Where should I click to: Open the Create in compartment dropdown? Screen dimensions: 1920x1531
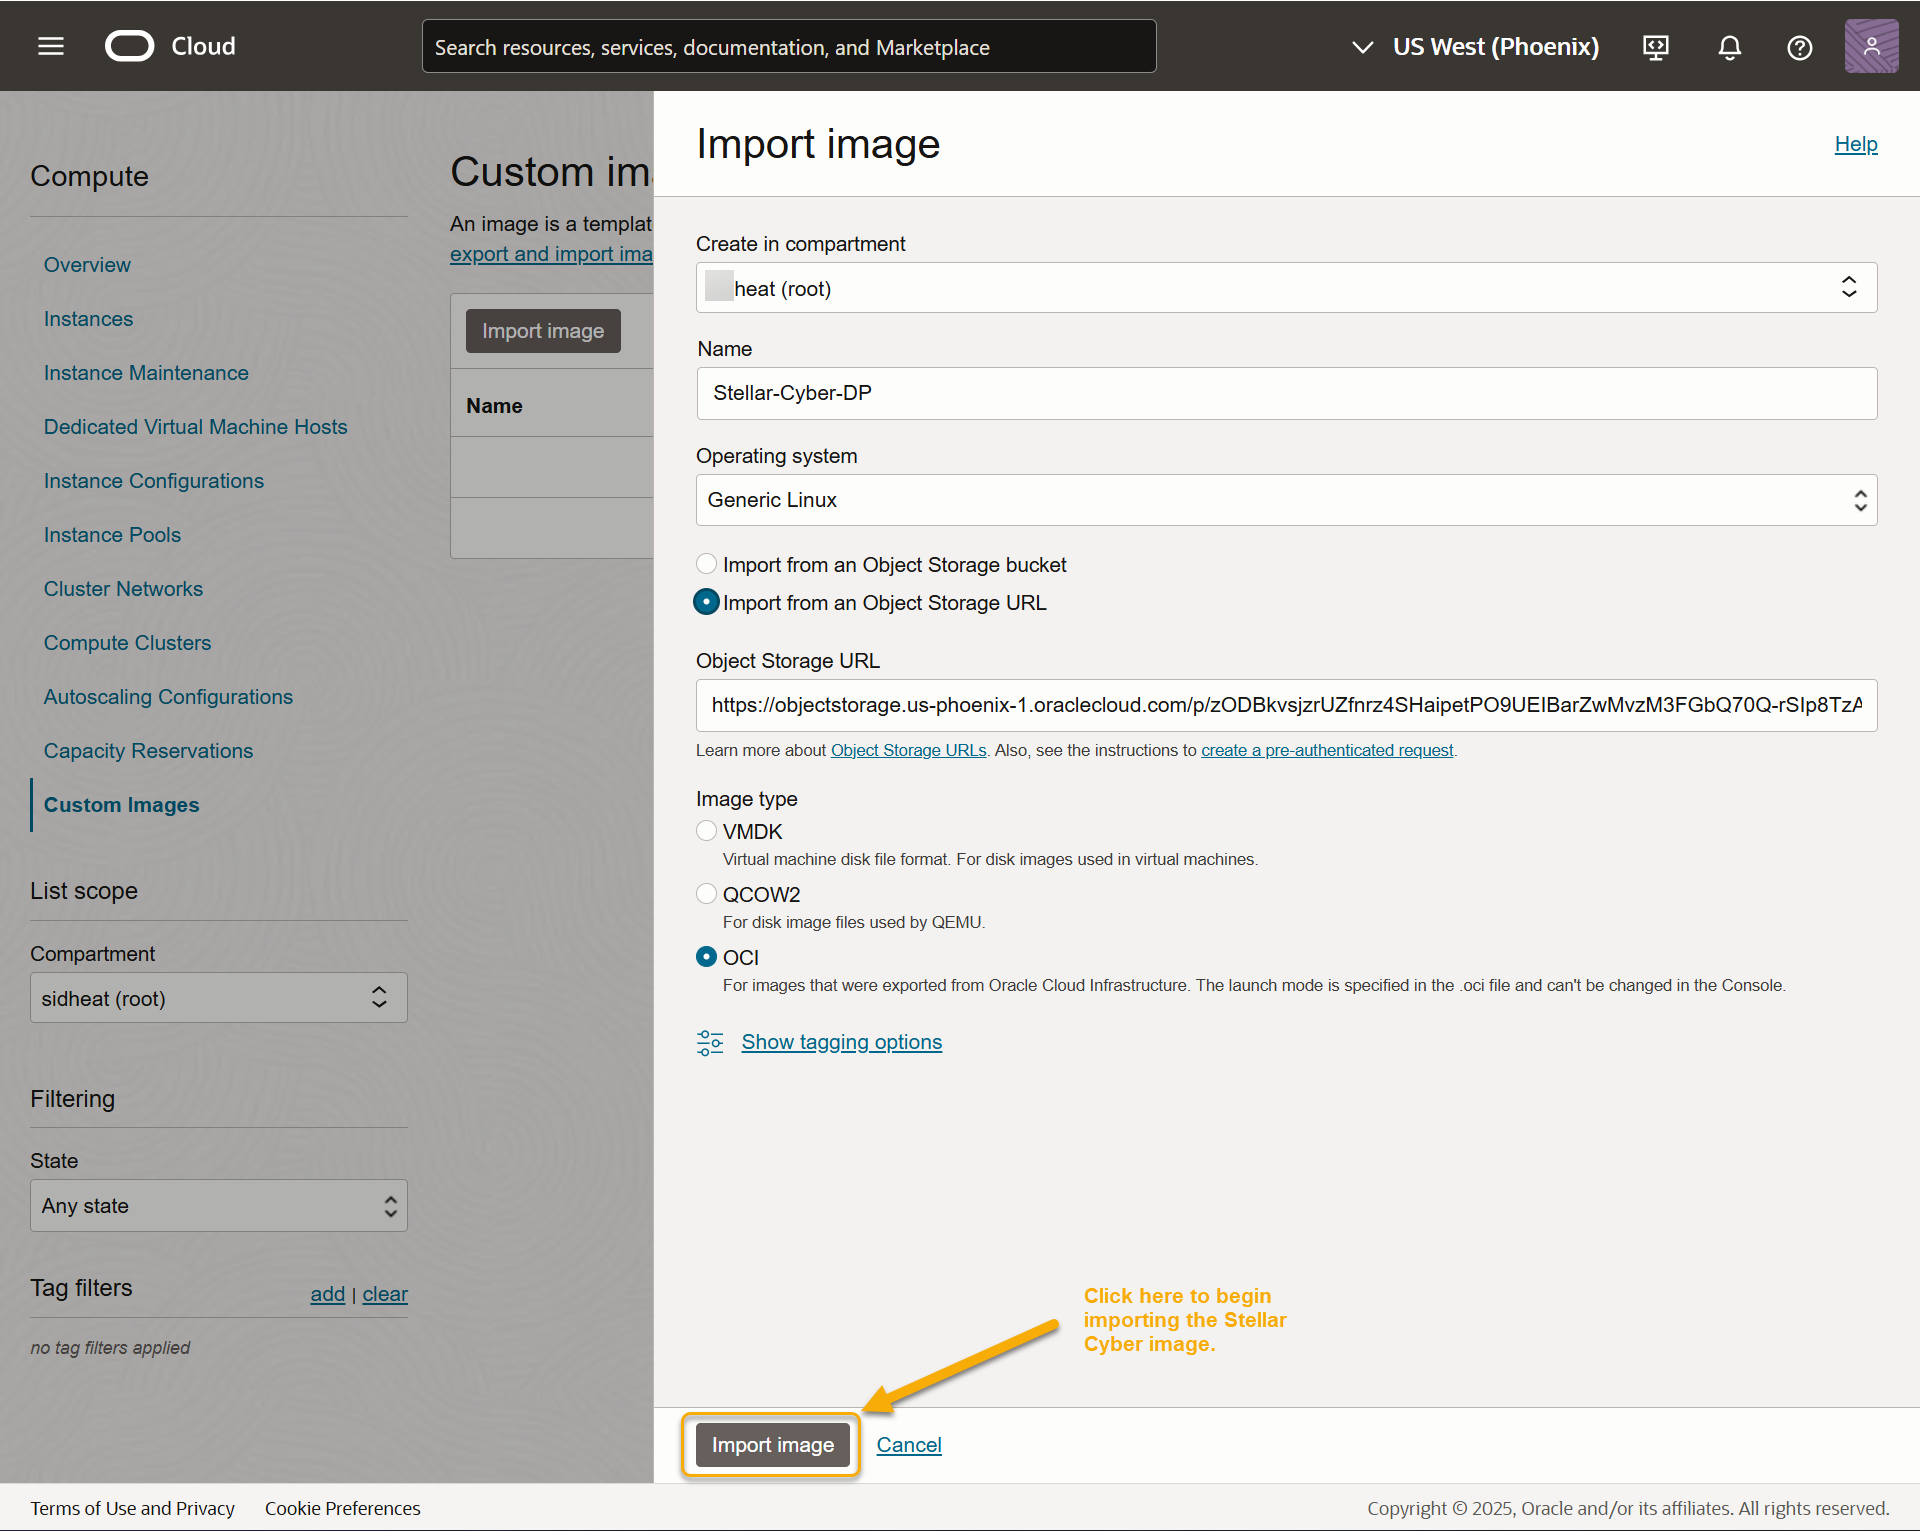(1286, 288)
